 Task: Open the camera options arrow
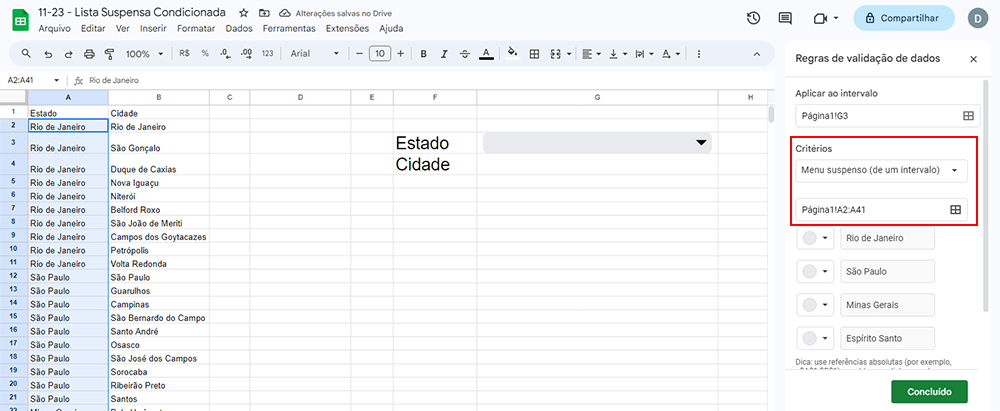click(x=835, y=19)
